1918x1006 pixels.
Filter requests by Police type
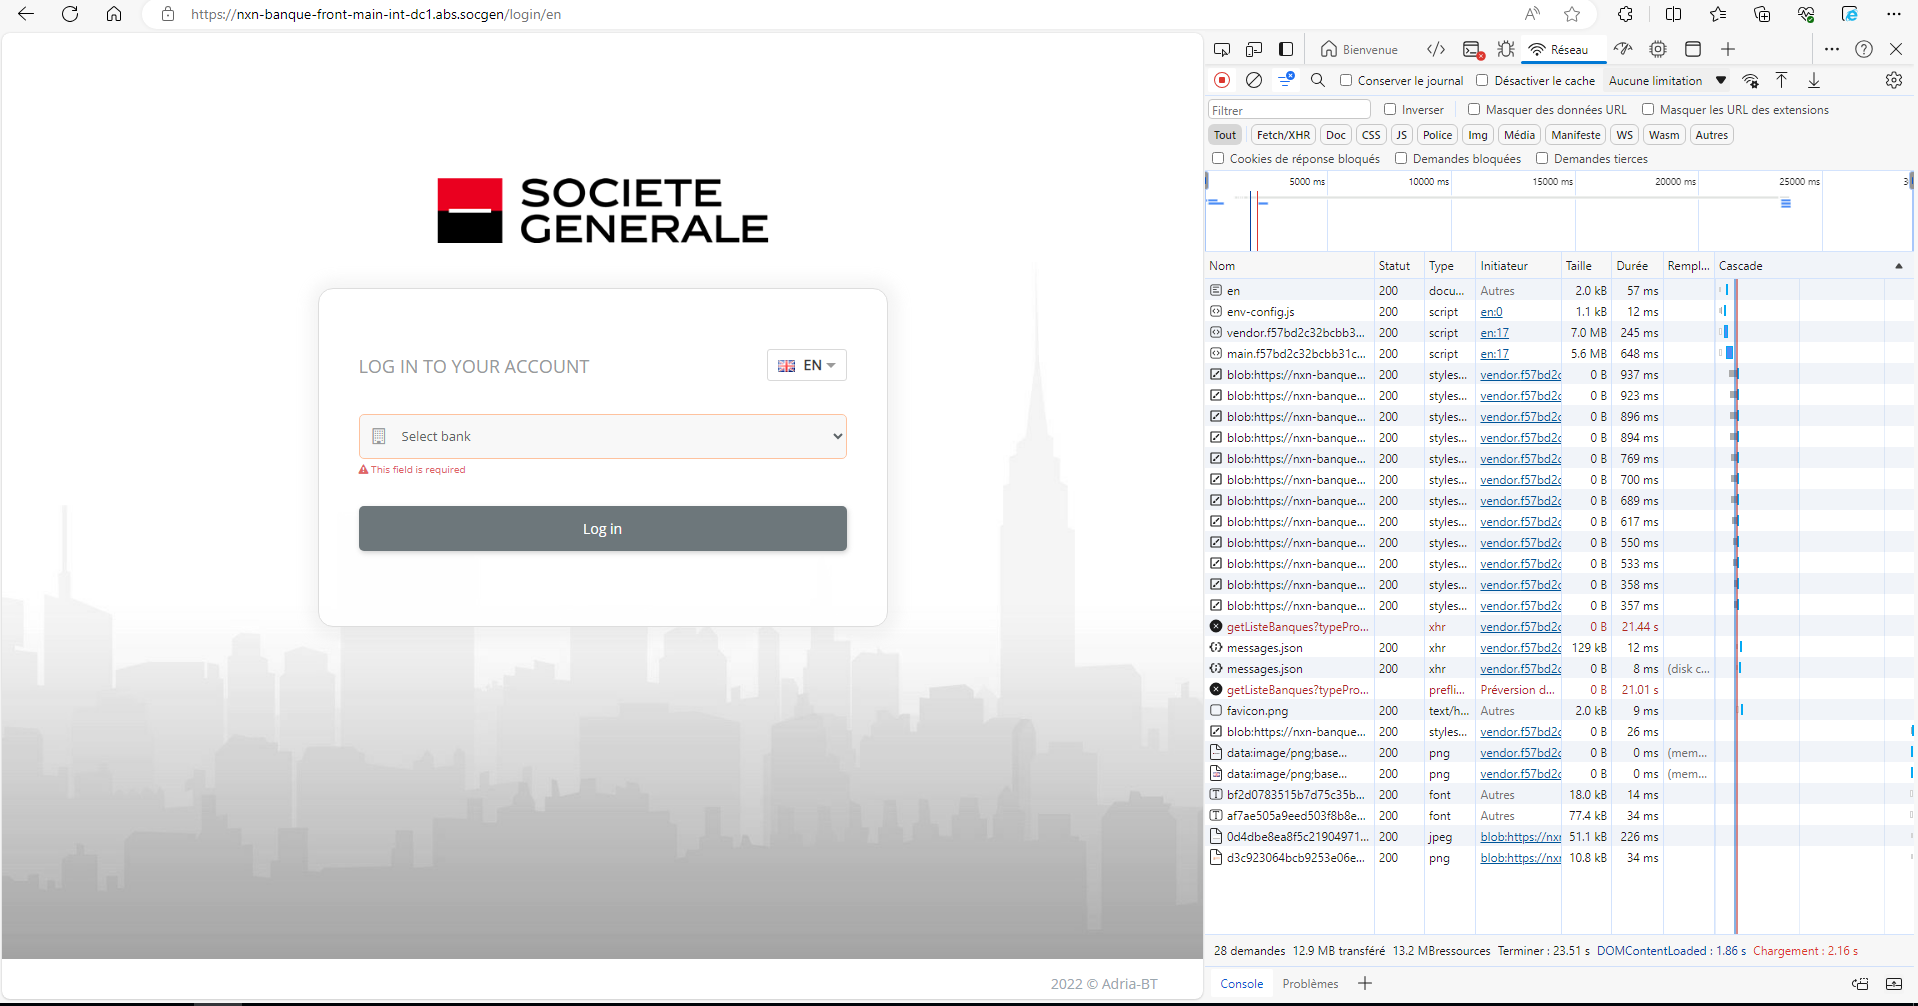1437,135
